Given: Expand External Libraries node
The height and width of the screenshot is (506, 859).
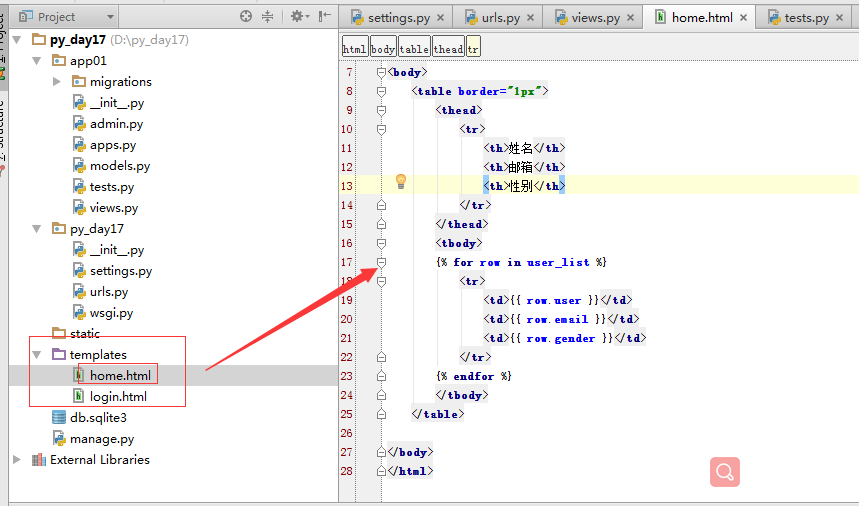Looking at the screenshot, I should tap(17, 460).
